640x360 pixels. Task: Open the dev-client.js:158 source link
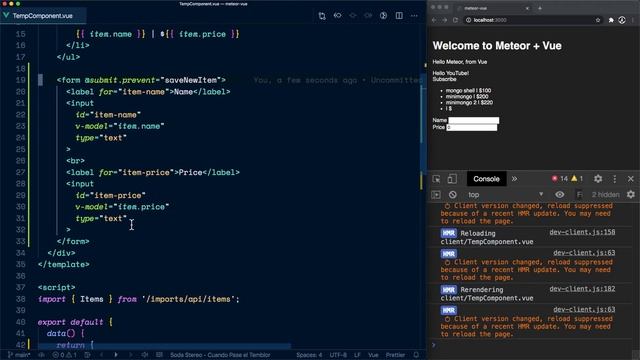tap(582, 232)
